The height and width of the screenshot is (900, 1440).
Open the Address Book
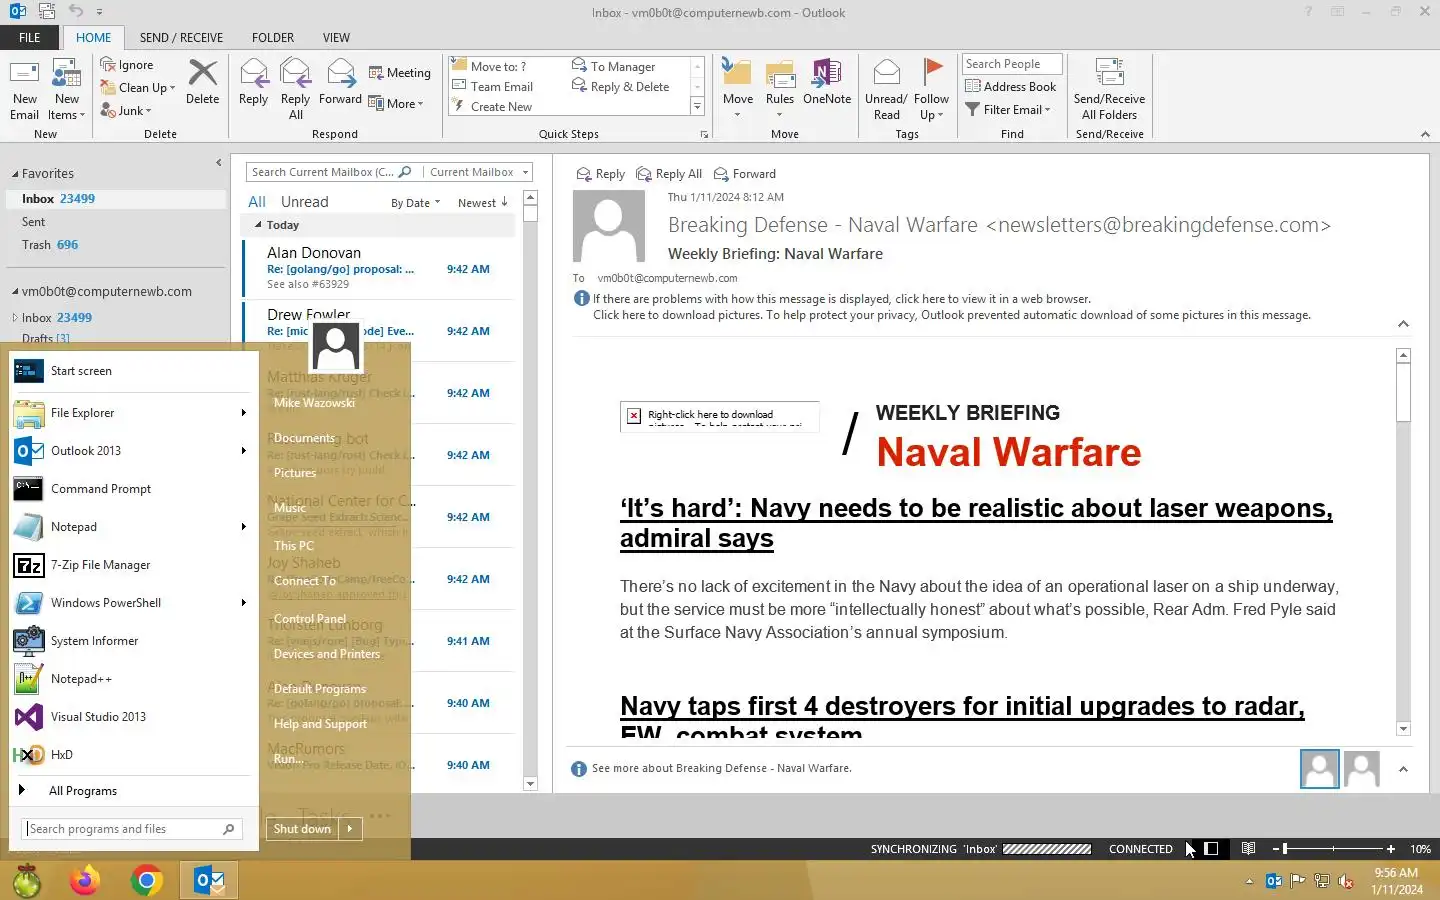(x=1010, y=87)
